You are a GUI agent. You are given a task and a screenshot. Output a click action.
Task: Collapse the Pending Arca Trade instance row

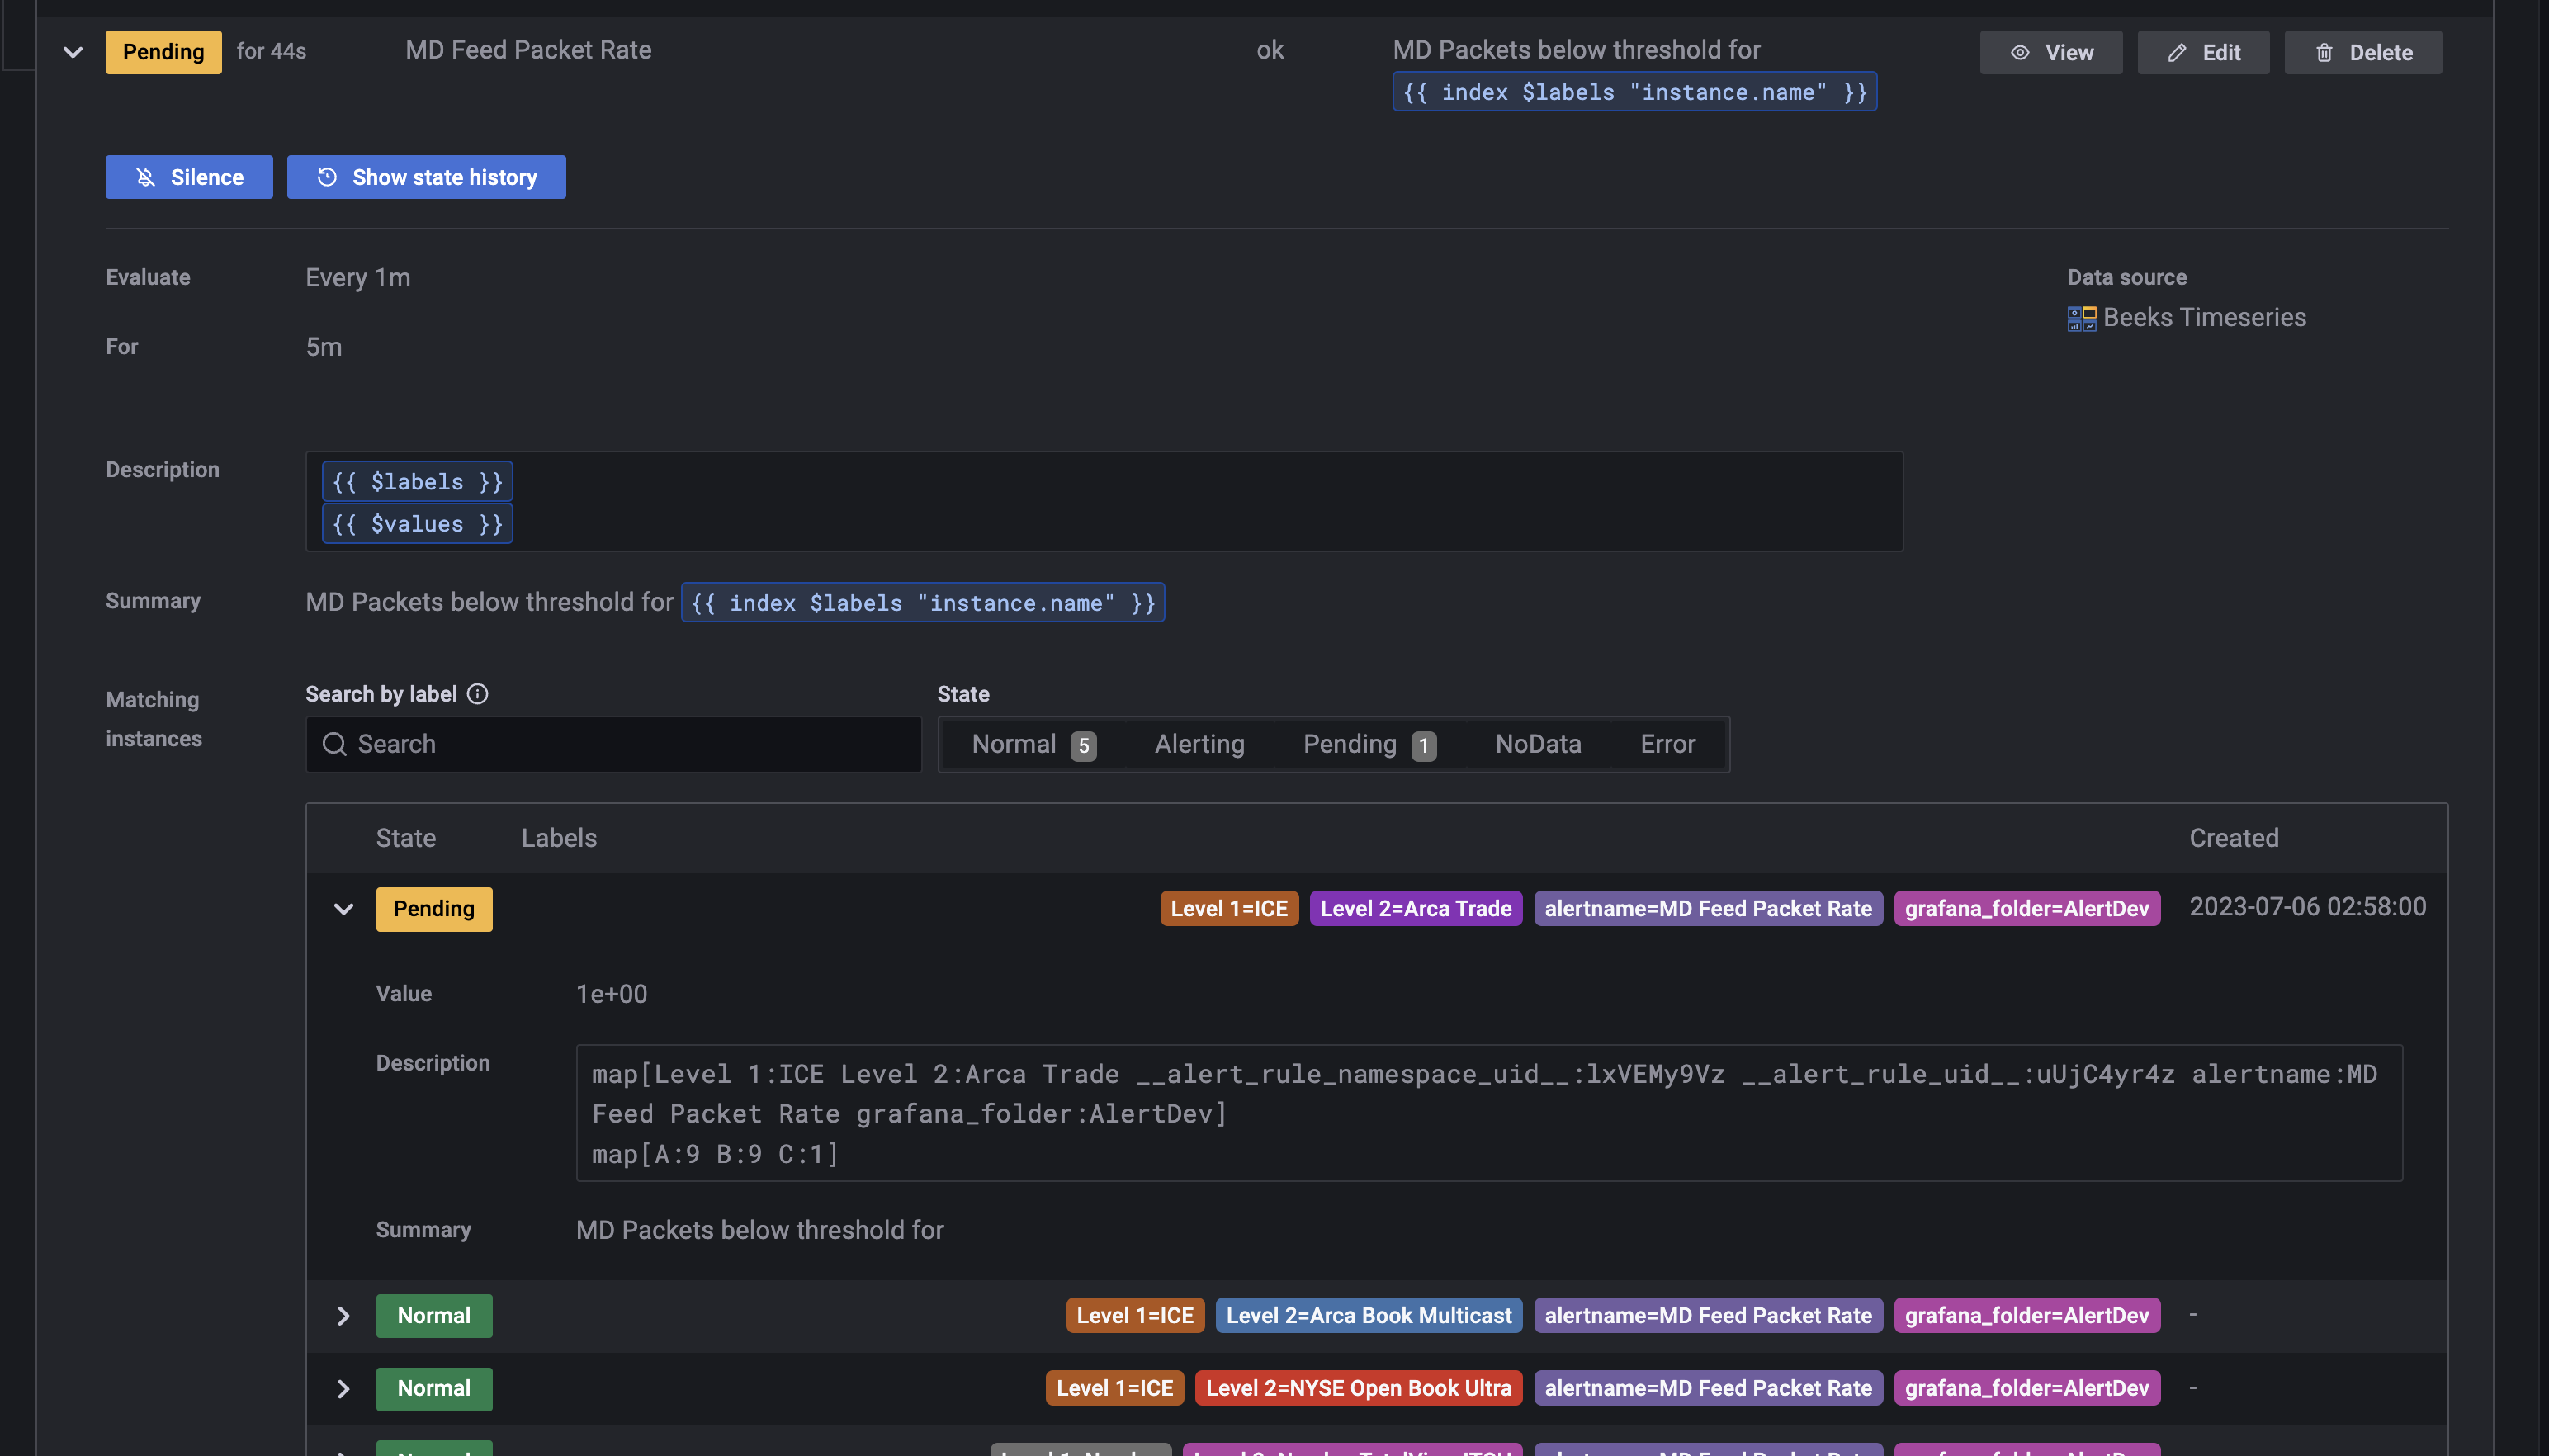point(343,909)
